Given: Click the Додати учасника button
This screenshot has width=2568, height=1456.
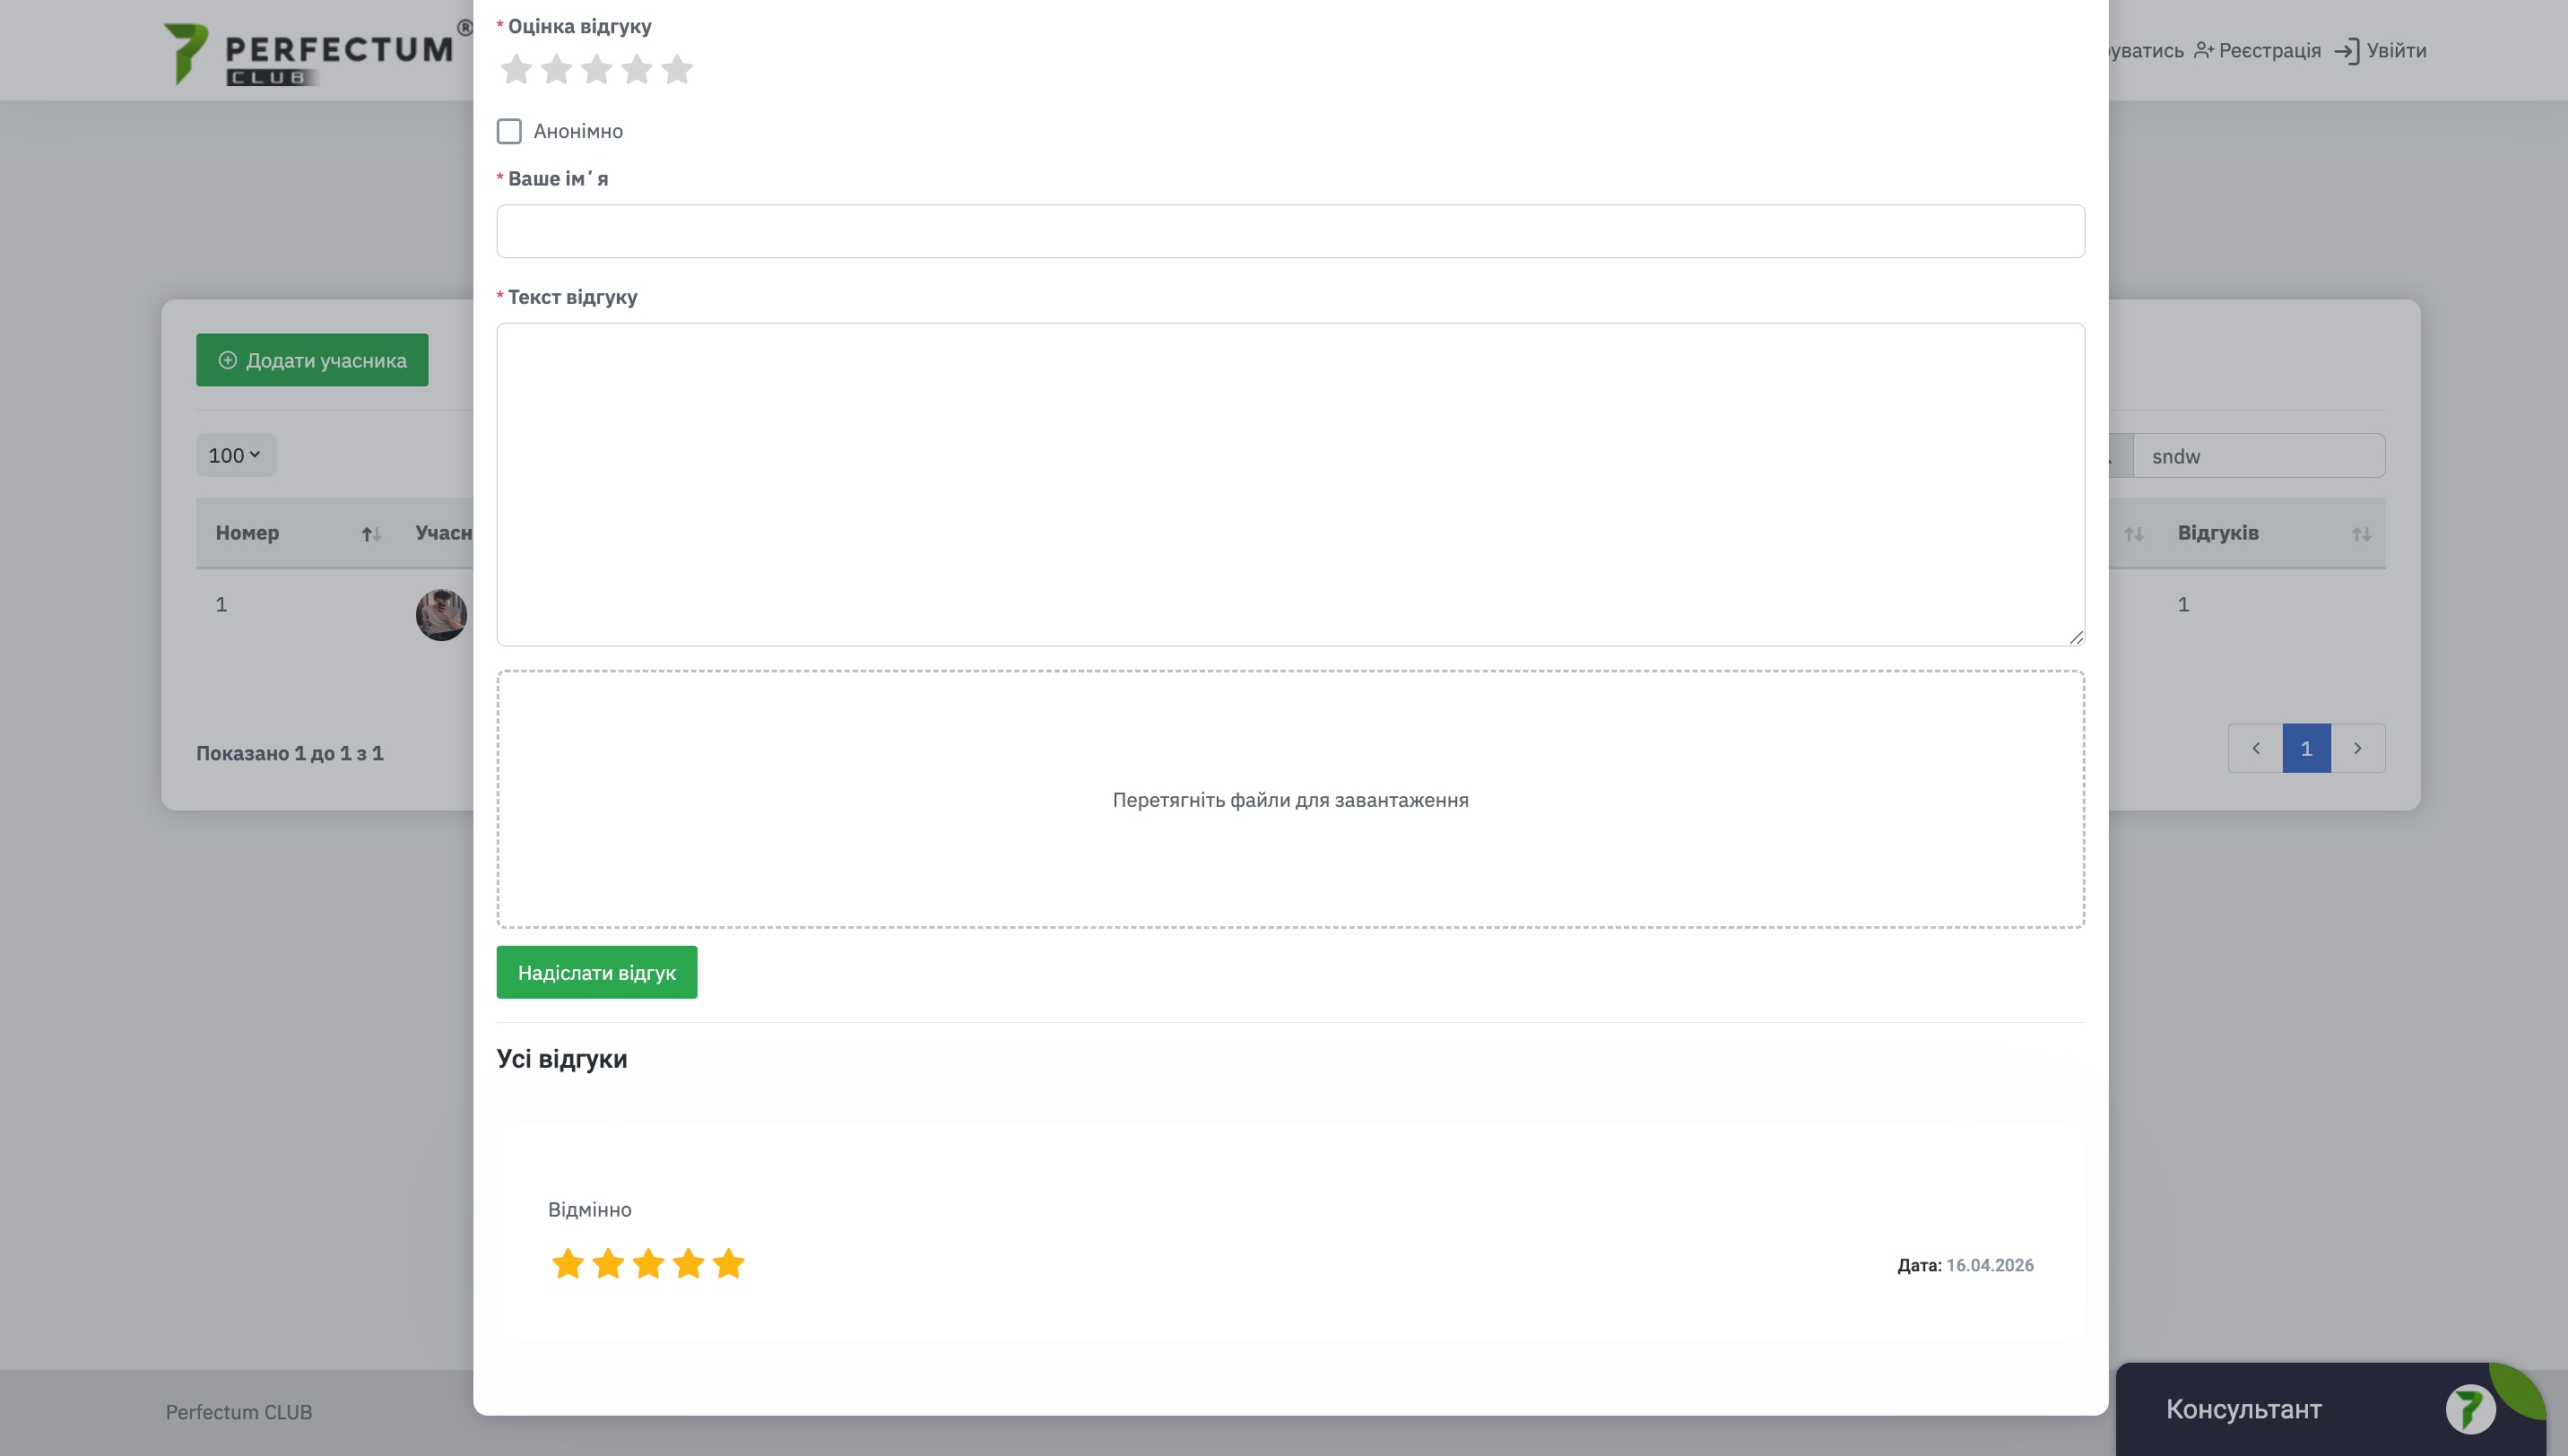Looking at the screenshot, I should pyautogui.click(x=312, y=360).
